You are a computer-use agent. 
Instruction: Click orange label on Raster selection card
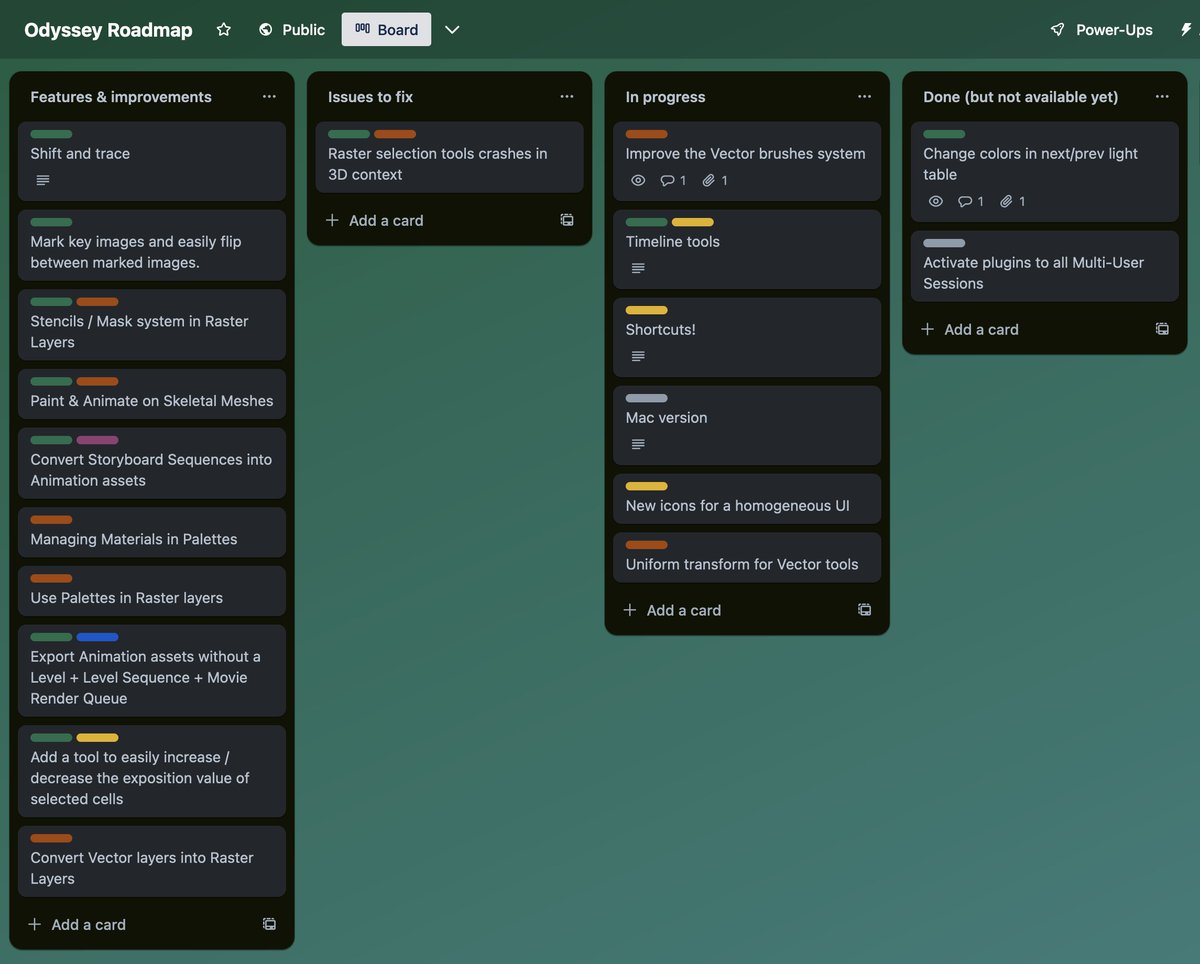[x=395, y=134]
